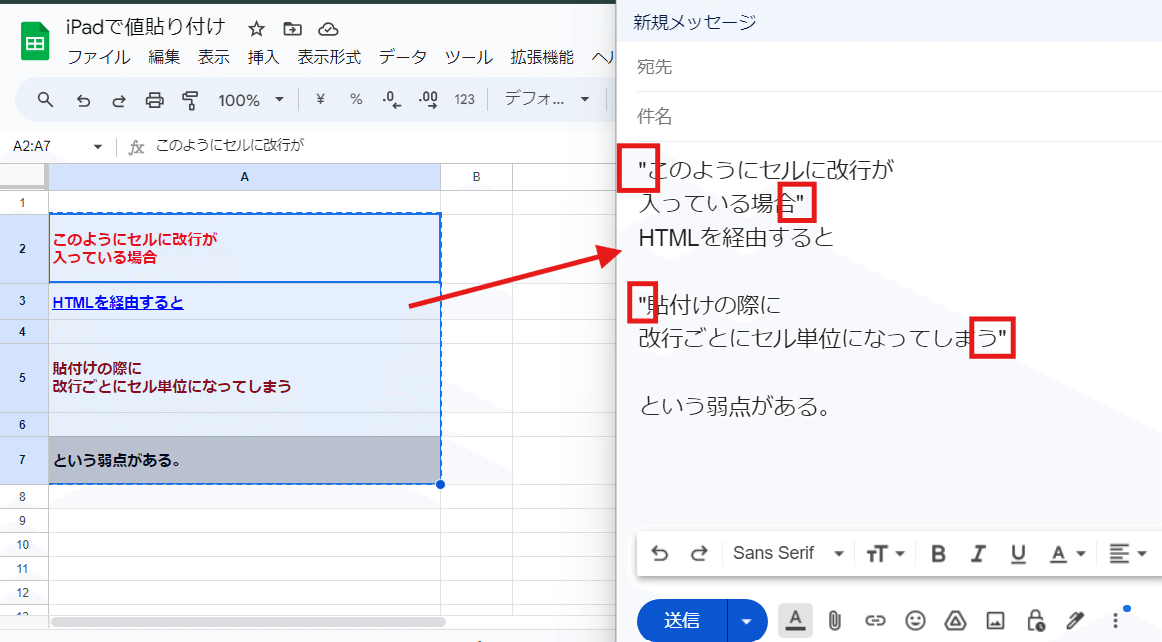
Task: Click the move-to-folder icon beside title
Action: click(x=293, y=29)
